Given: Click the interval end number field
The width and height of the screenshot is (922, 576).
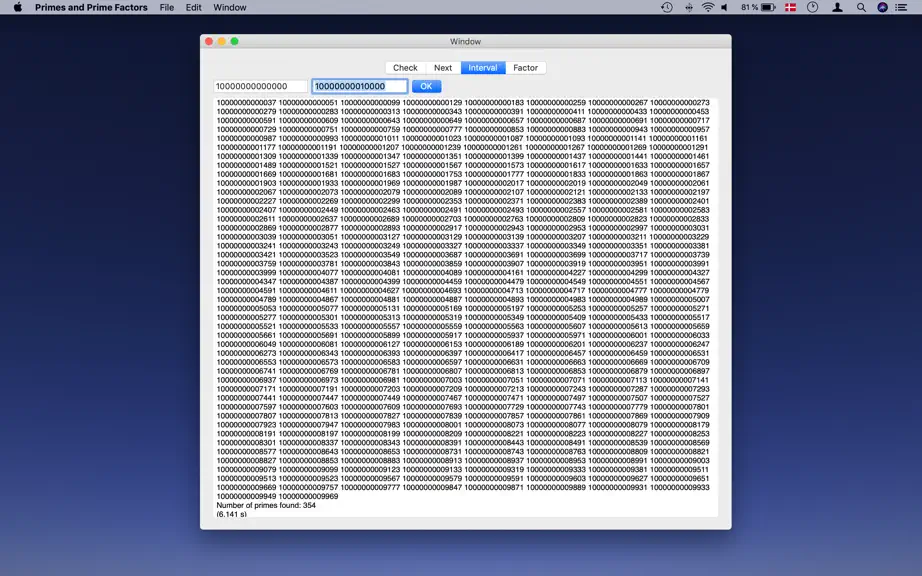Looking at the screenshot, I should (x=359, y=86).
